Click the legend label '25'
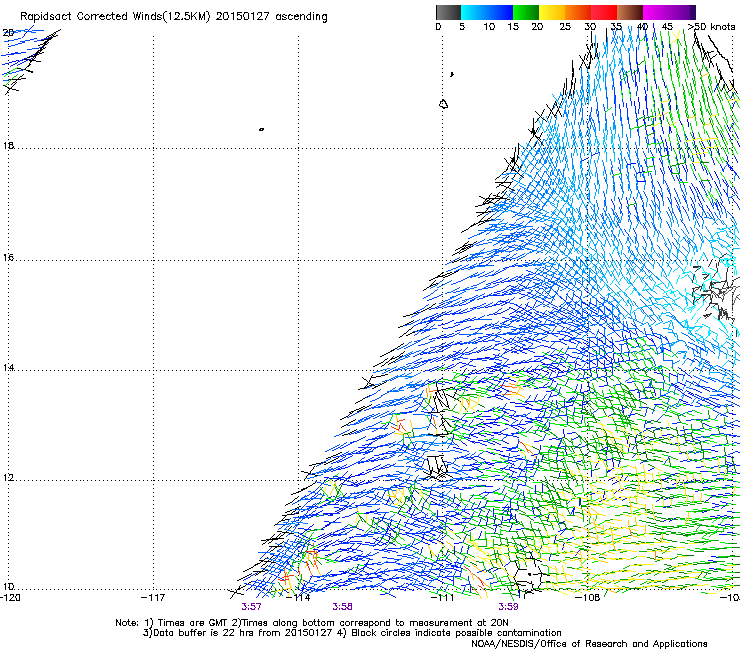 565,27
